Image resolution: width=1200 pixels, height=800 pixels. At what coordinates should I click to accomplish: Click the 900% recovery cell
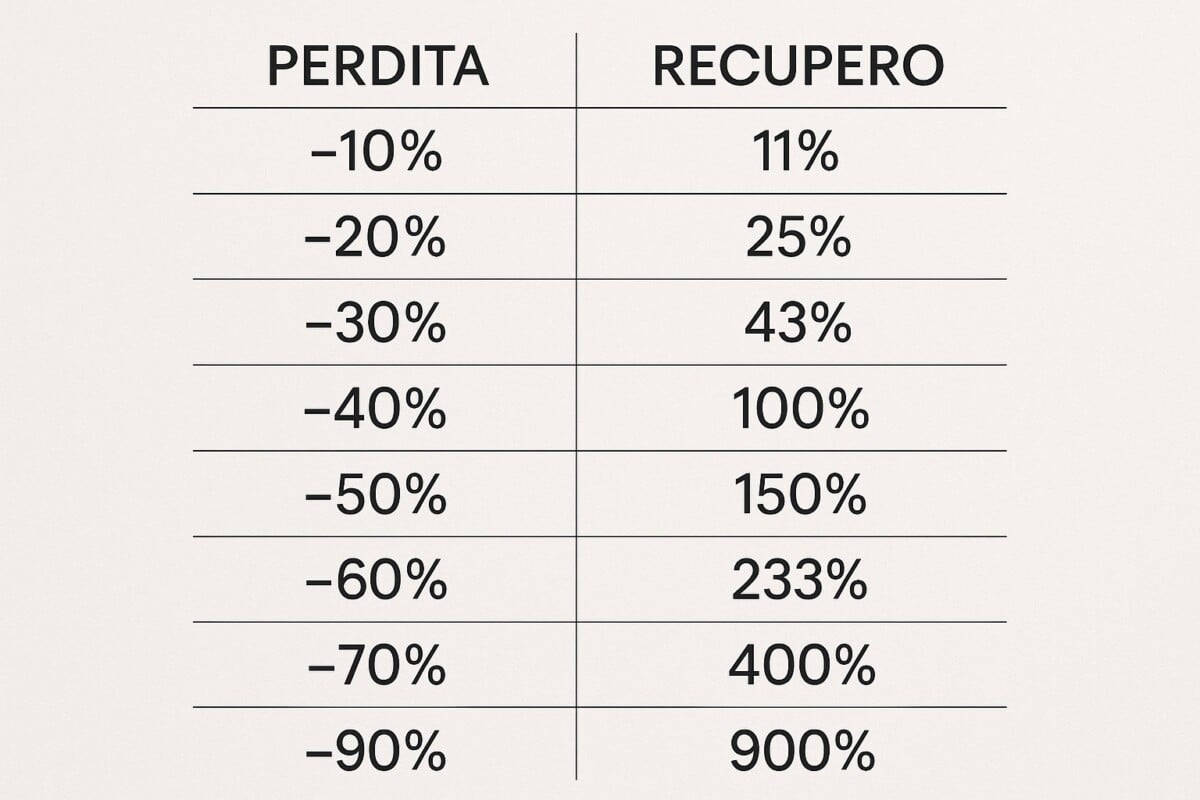click(x=801, y=752)
